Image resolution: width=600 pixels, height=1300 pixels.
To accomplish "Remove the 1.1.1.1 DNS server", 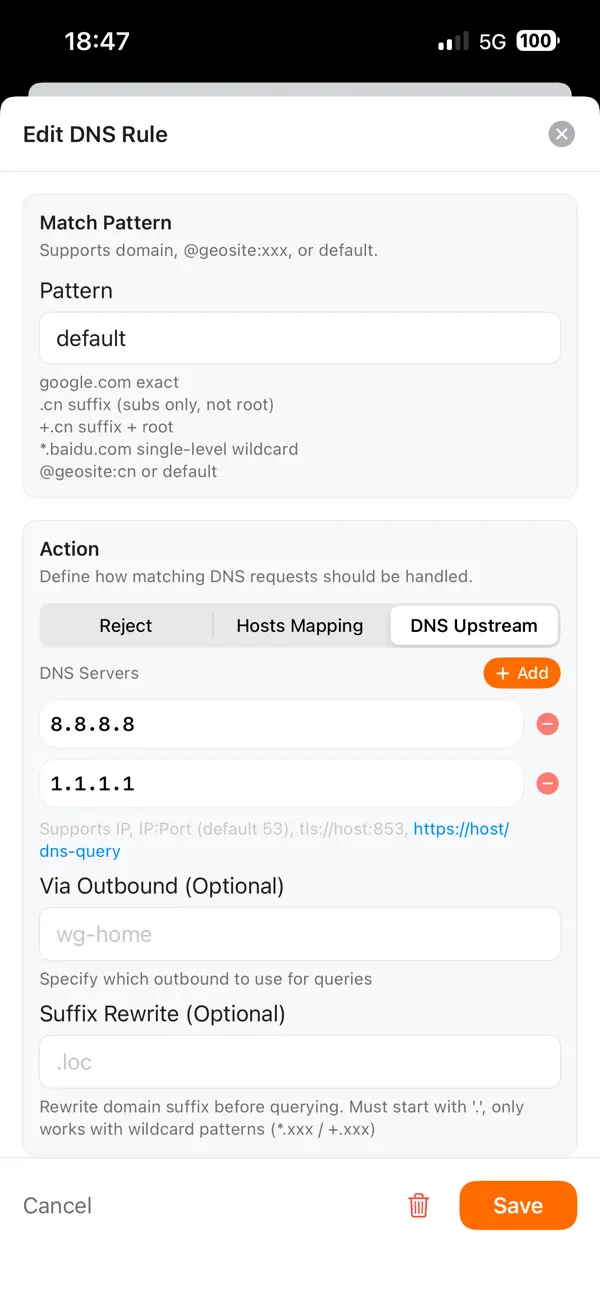I will (x=548, y=783).
